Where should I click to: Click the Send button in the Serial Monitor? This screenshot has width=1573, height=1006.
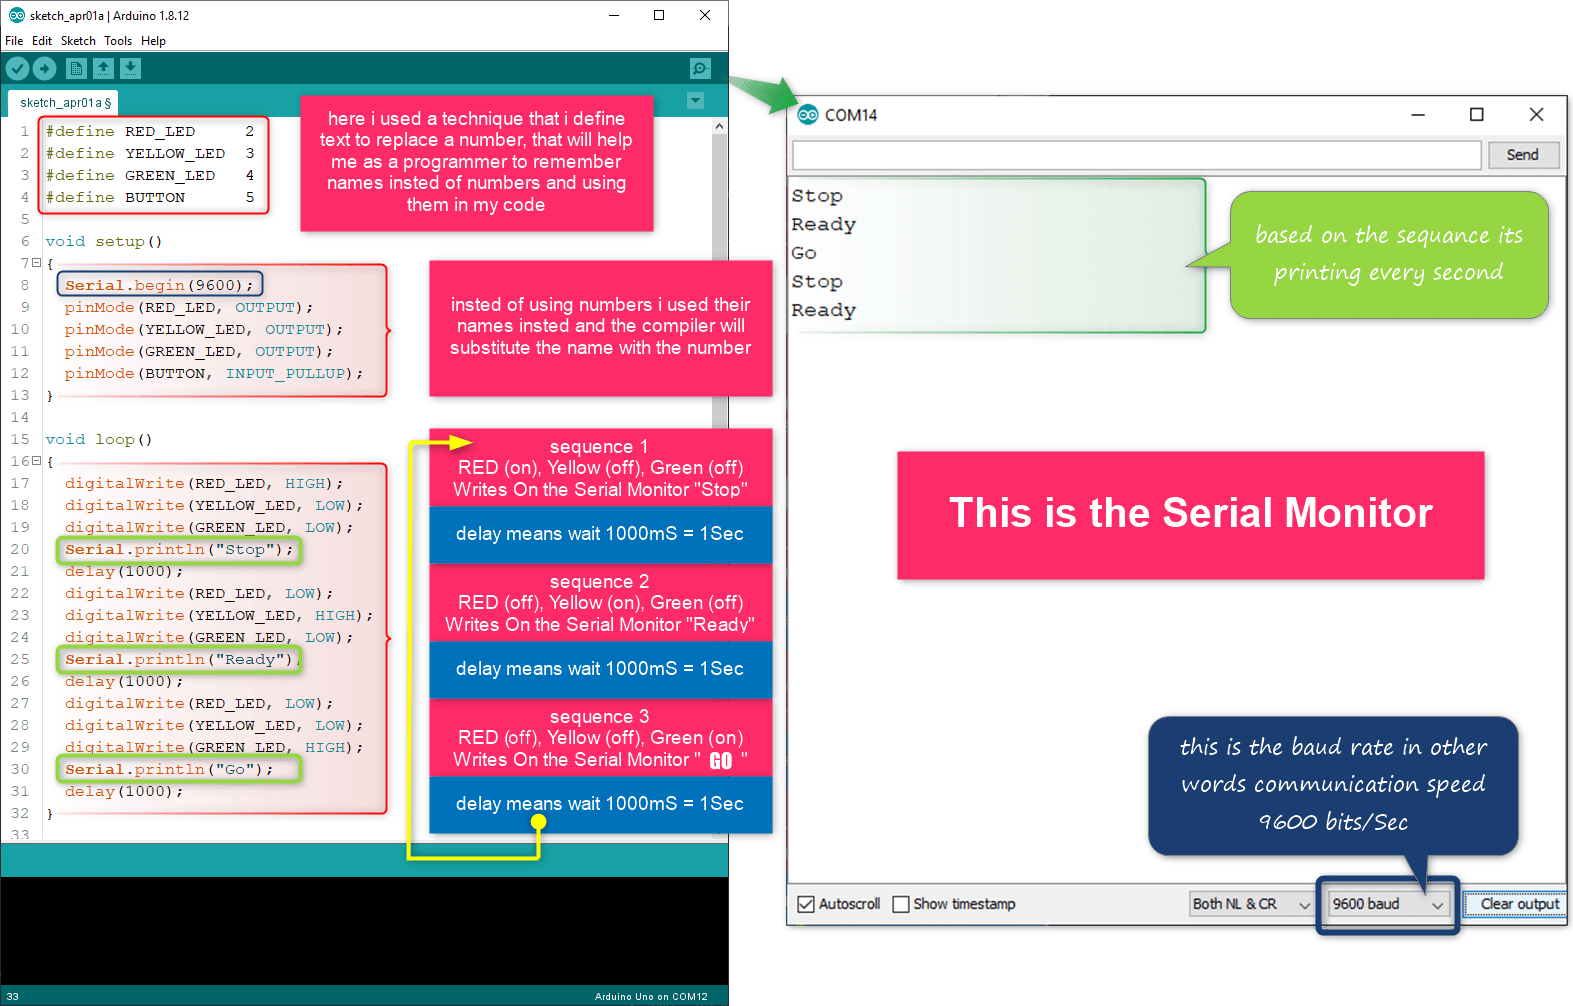1522,155
